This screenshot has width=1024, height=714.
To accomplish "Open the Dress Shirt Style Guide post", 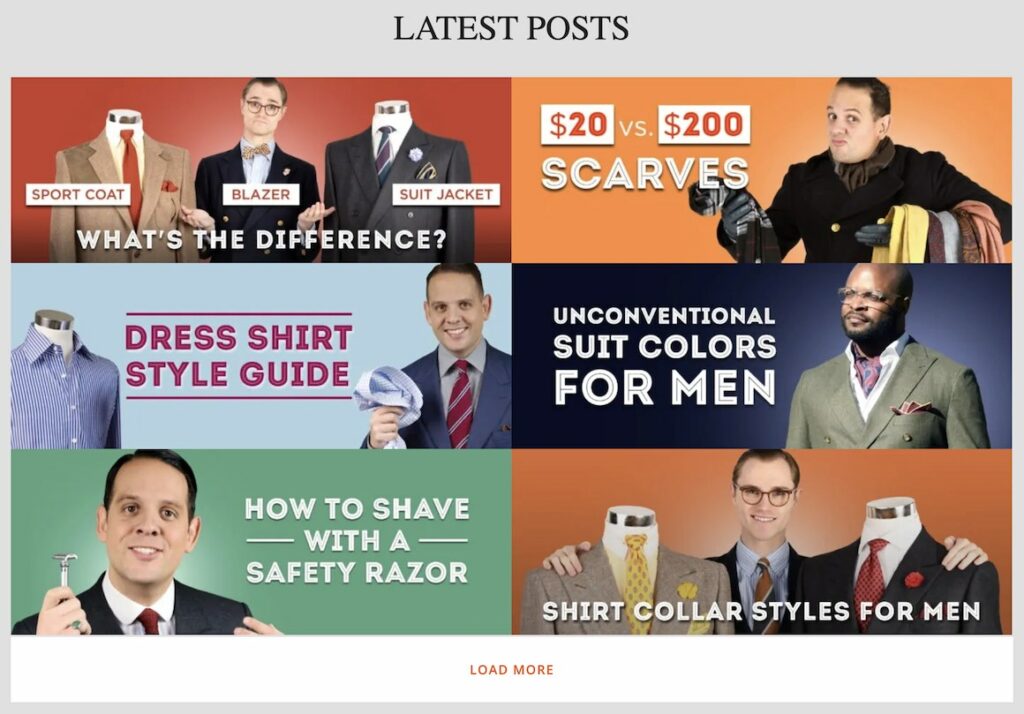I will tap(261, 356).
